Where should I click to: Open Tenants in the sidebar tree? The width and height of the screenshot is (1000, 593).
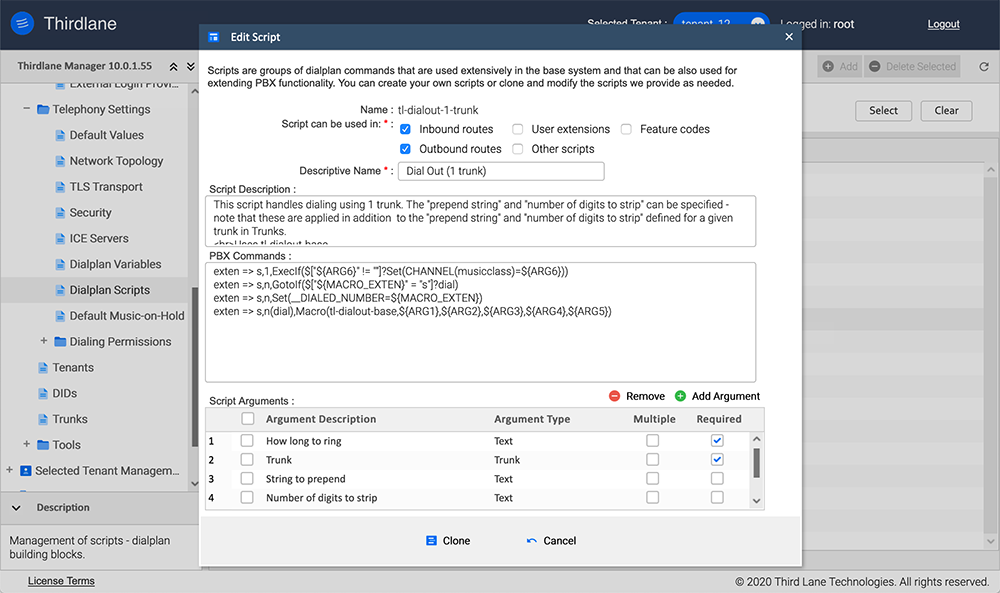click(x=73, y=368)
